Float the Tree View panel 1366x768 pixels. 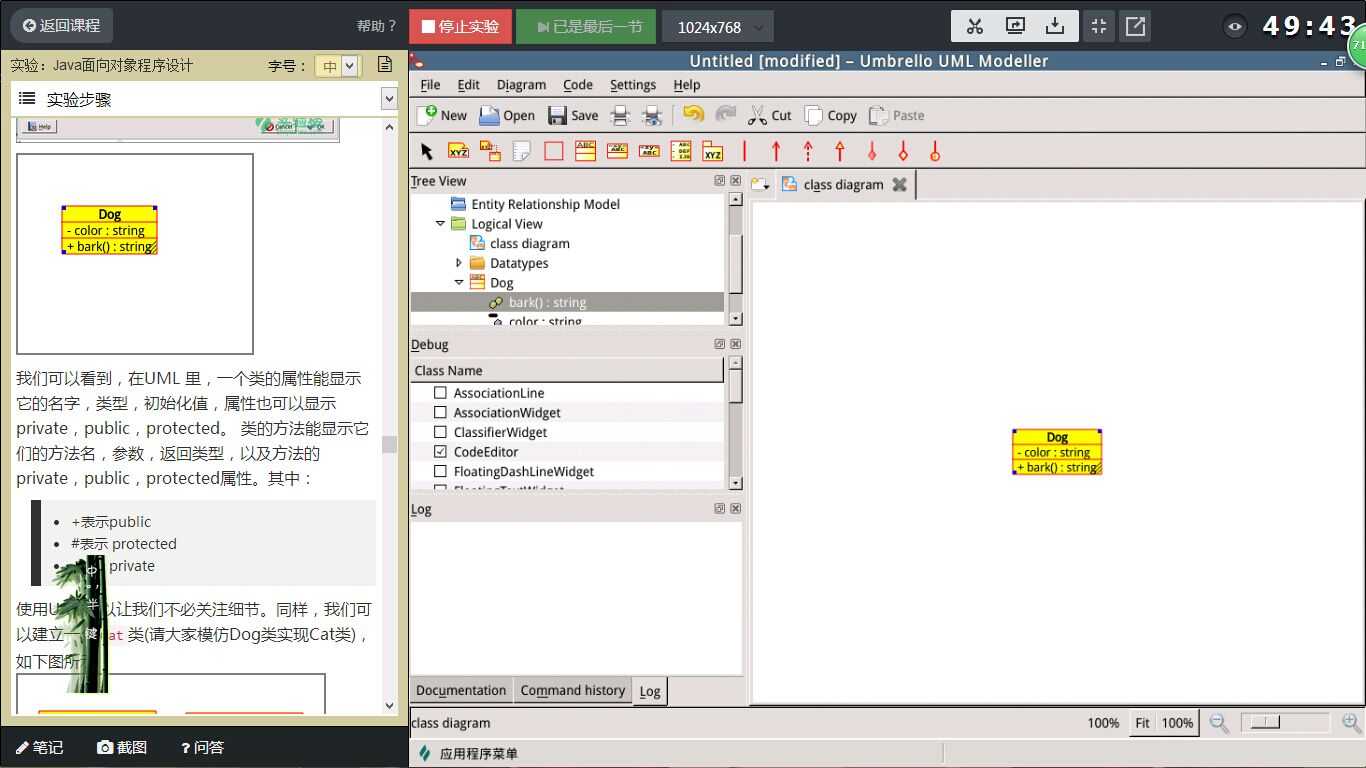[719, 181]
